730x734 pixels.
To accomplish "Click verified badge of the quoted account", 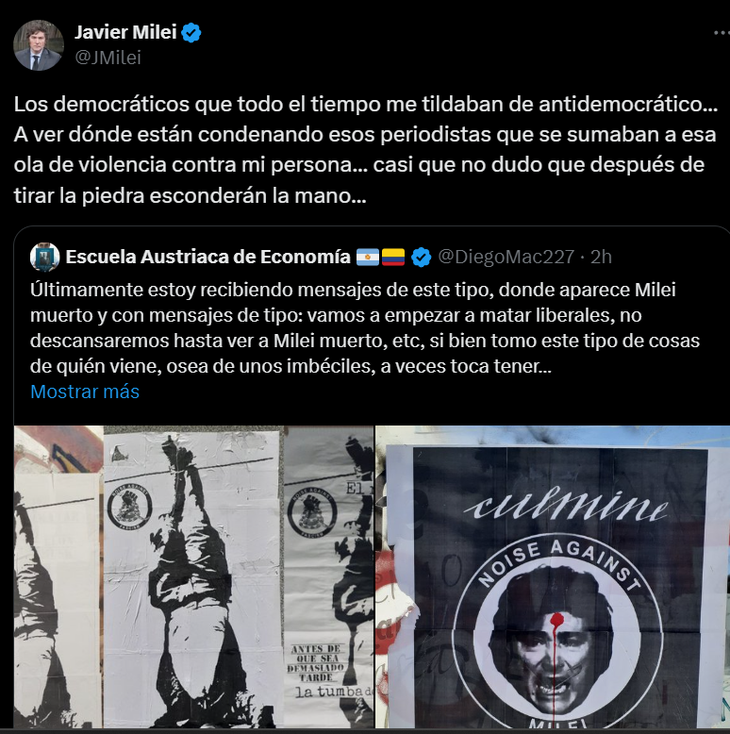I will [x=421, y=257].
